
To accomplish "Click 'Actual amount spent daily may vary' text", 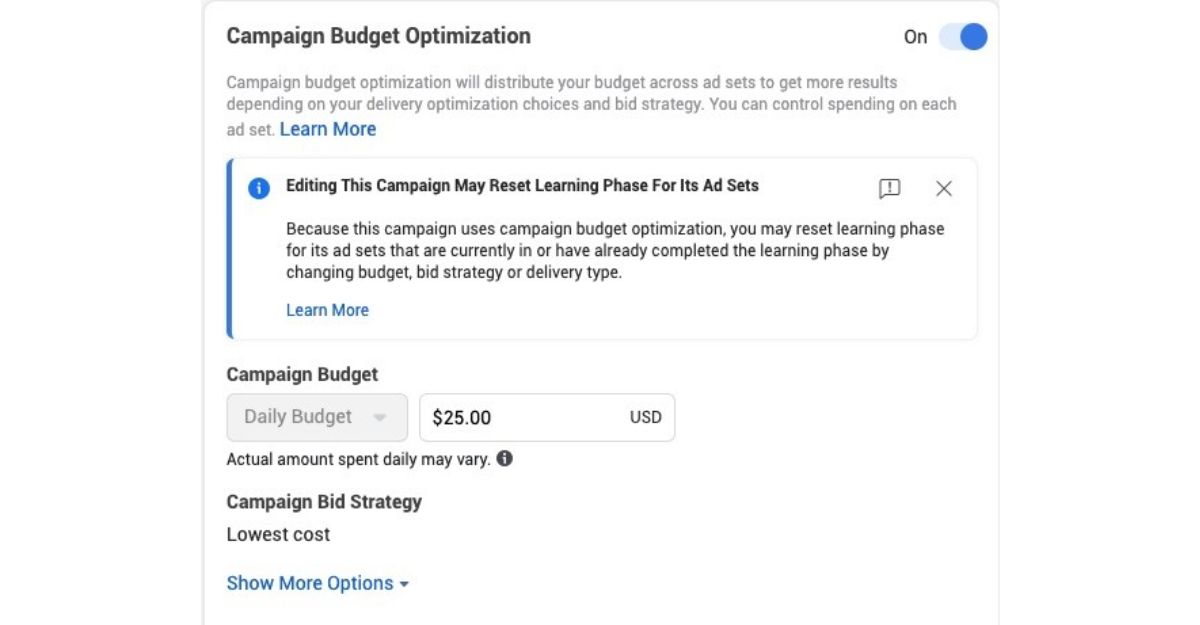I will [x=359, y=460].
